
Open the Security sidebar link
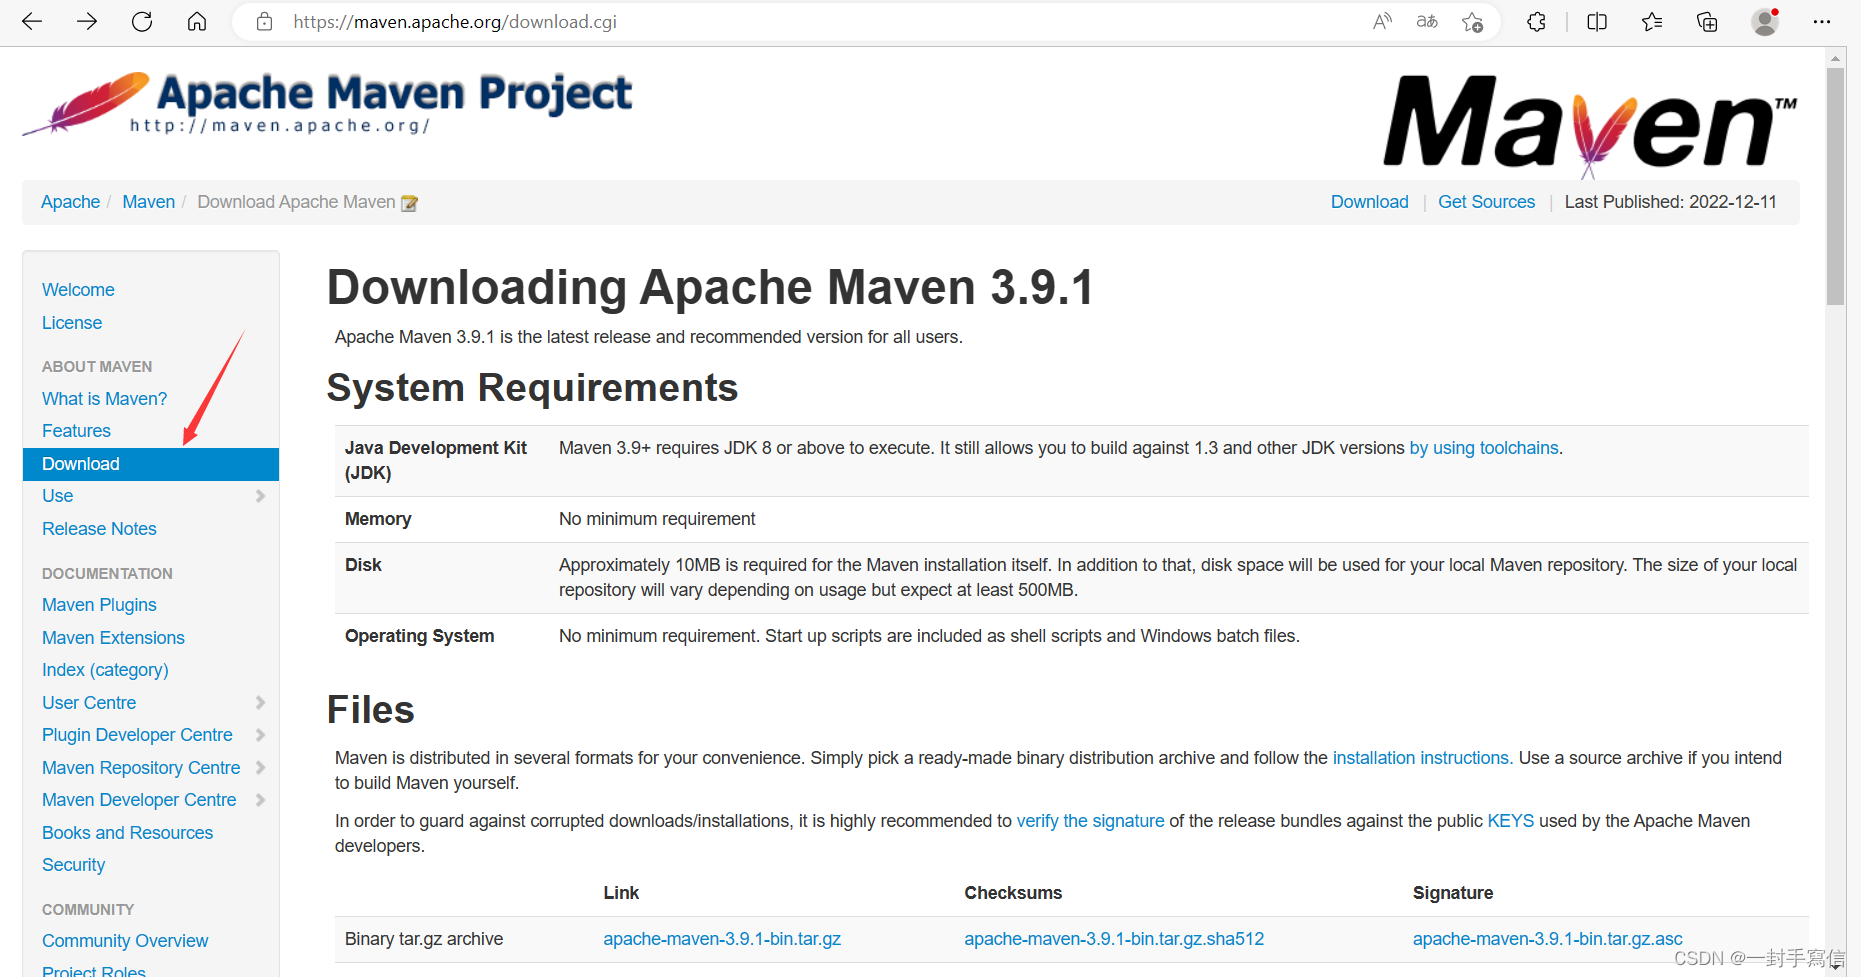pos(73,865)
